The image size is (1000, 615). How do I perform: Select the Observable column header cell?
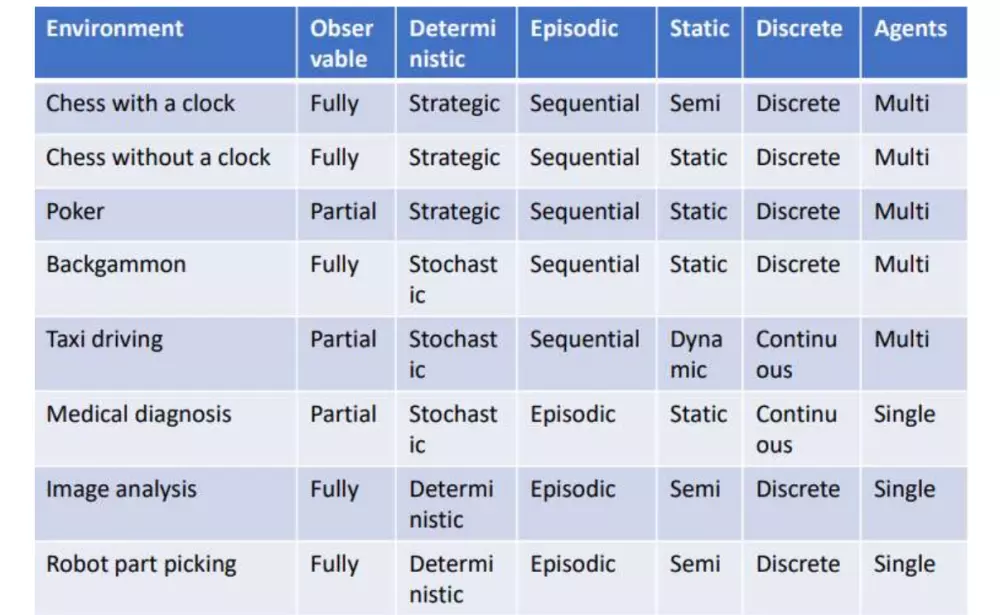pos(342,43)
